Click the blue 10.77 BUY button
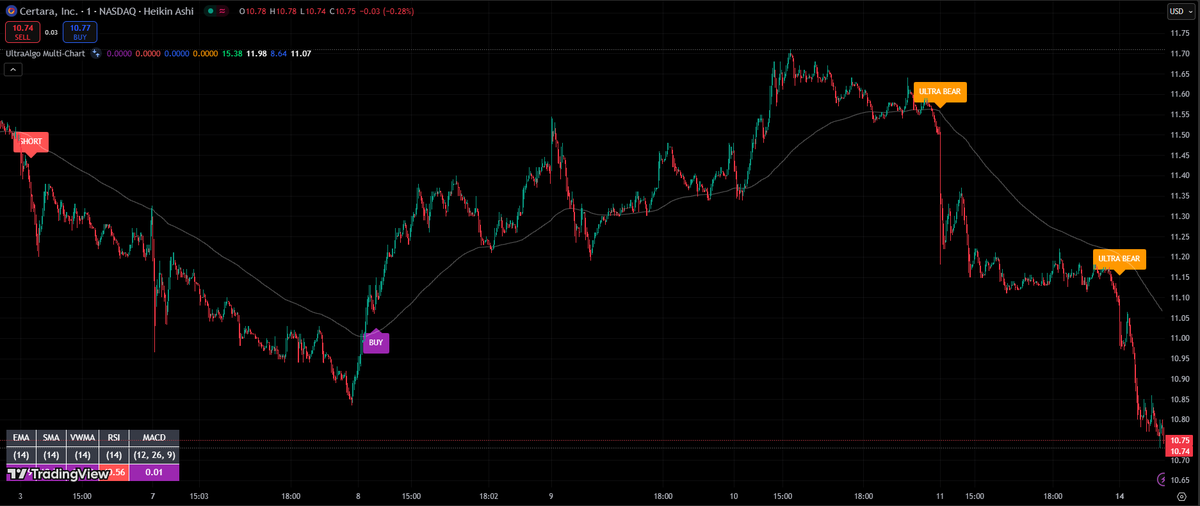This screenshot has height=506, width=1200. [x=80, y=33]
